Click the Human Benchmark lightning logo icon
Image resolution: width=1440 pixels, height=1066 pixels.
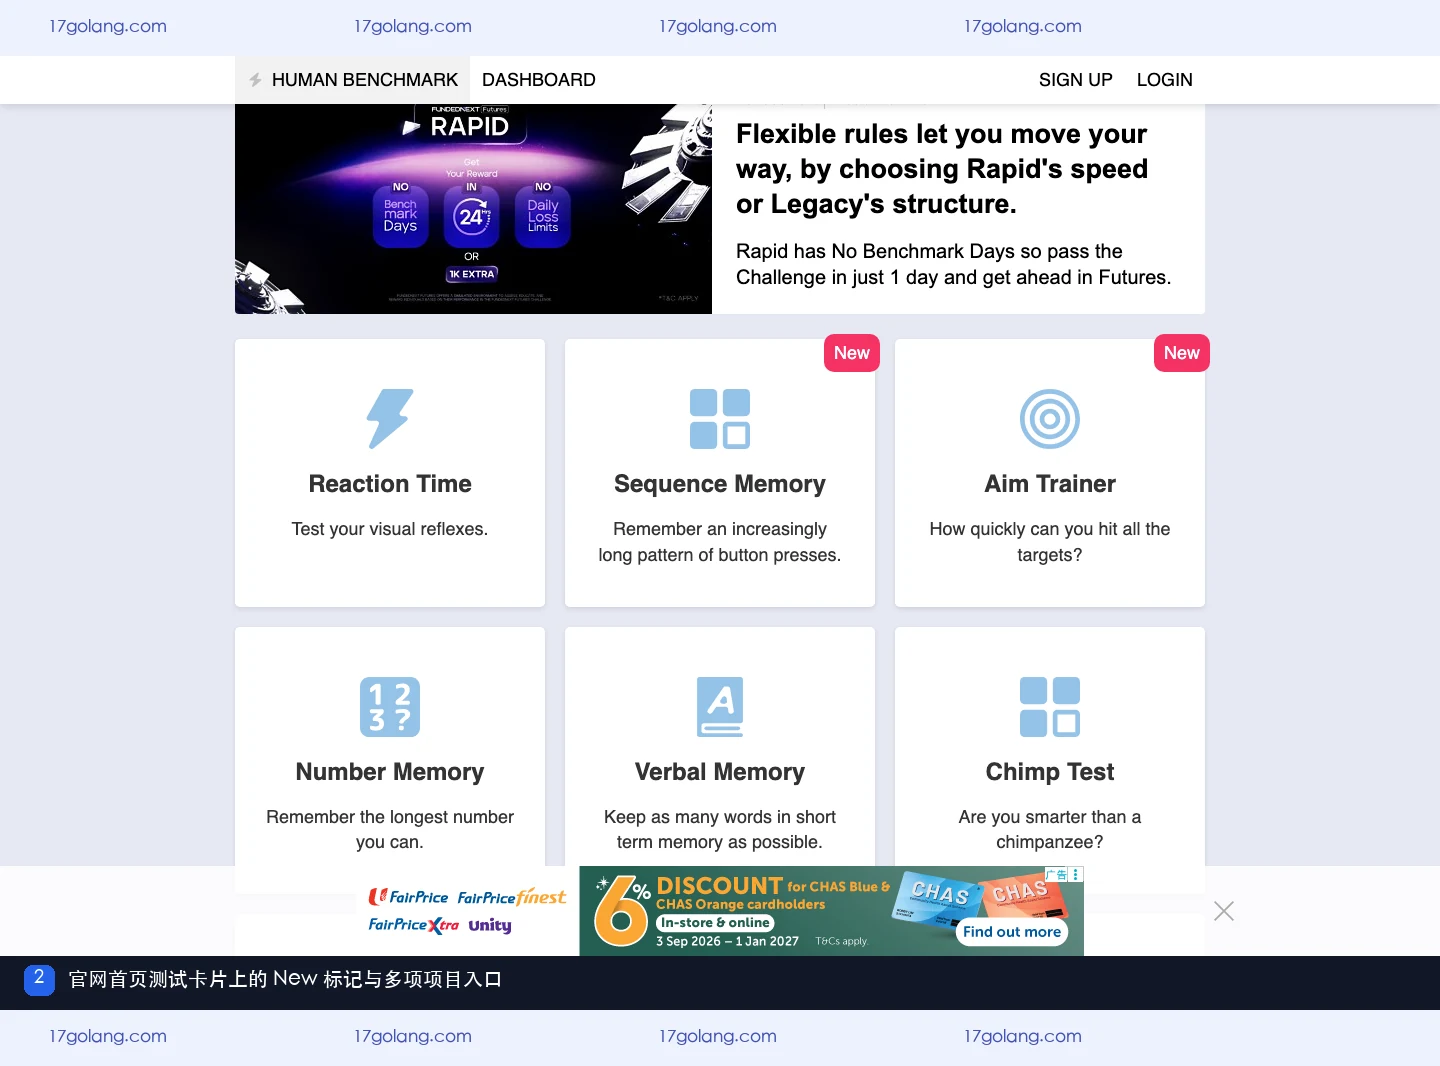click(x=256, y=80)
